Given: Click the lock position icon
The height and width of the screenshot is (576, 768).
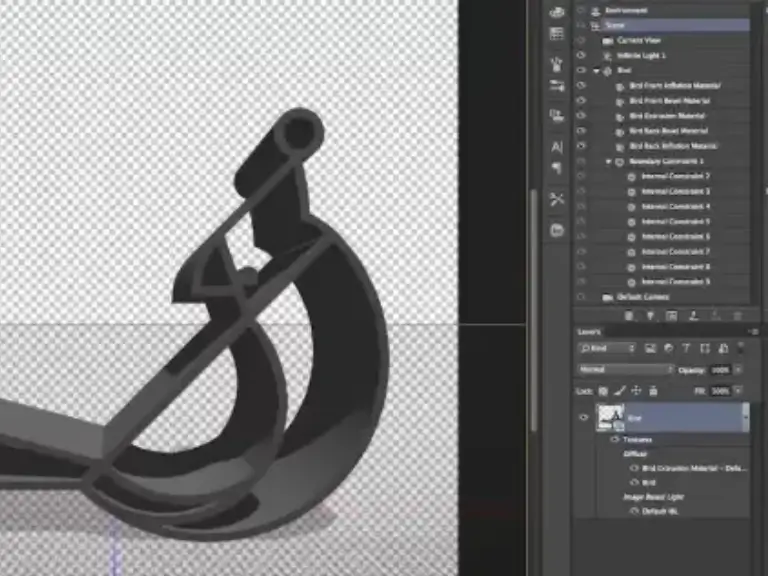Looking at the screenshot, I should tap(636, 389).
